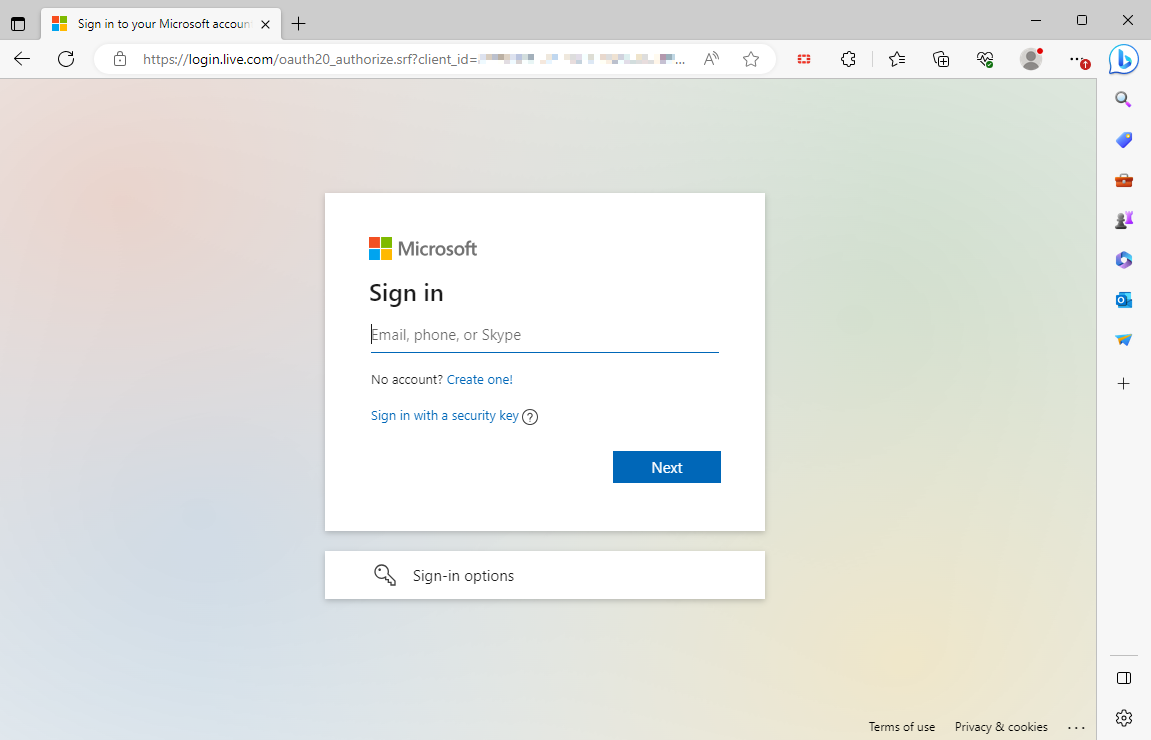Toggle the sidebar visibility button
Image resolution: width=1151 pixels, height=740 pixels.
[1123, 678]
